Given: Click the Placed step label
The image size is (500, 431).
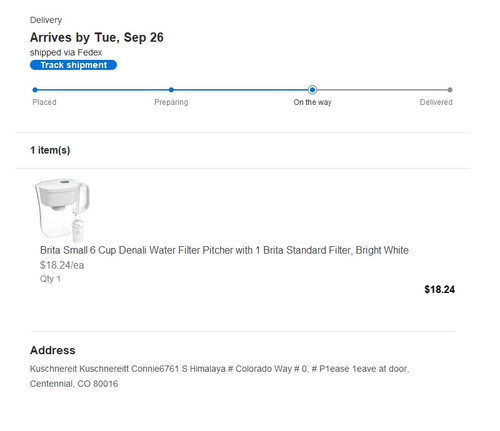Looking at the screenshot, I should pyautogui.click(x=44, y=102).
